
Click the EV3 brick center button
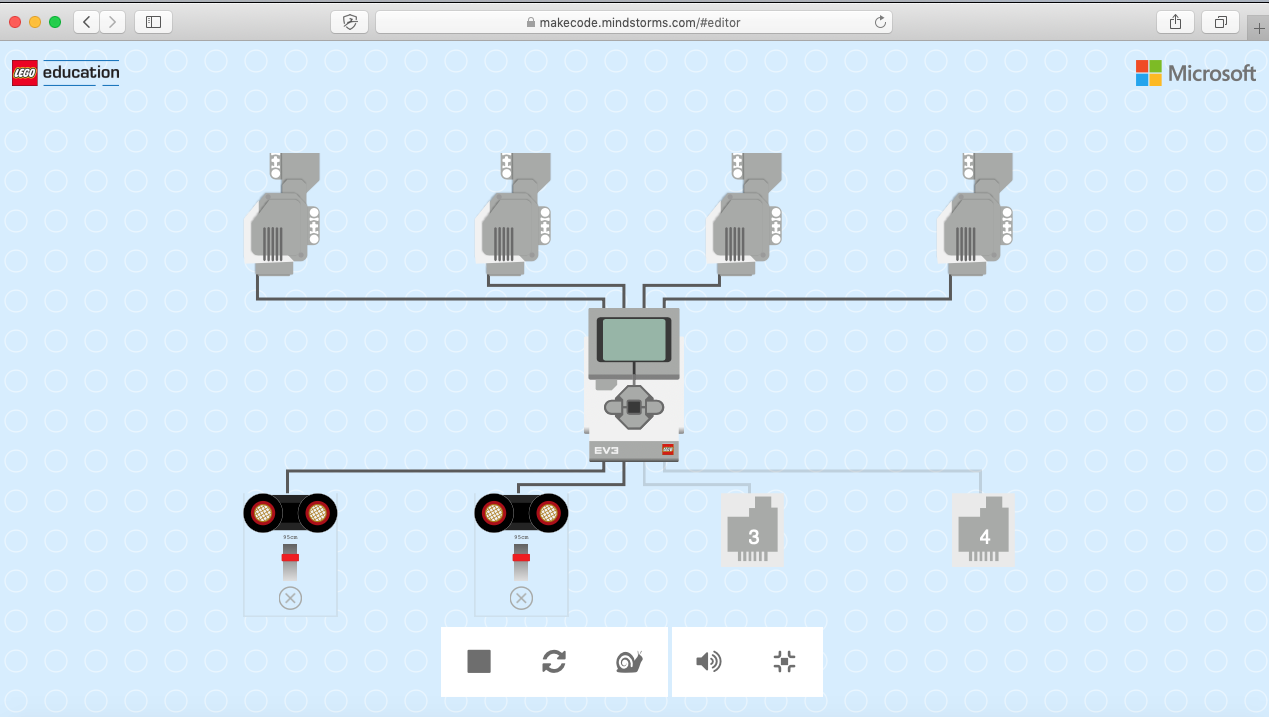coord(634,407)
